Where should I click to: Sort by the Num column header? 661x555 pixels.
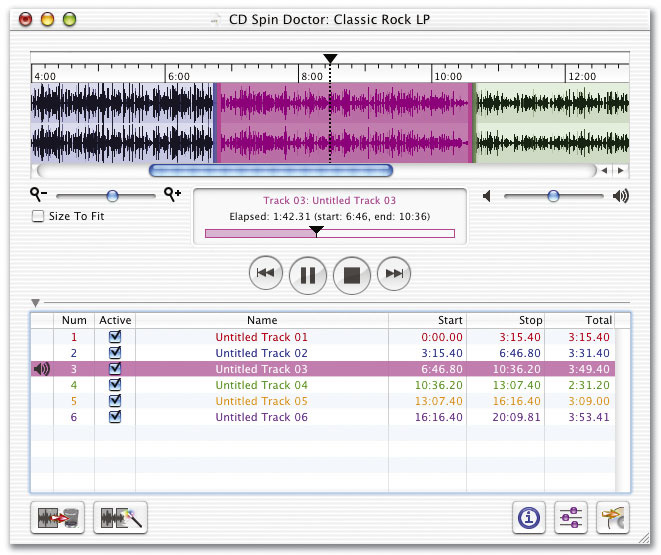tap(74, 320)
